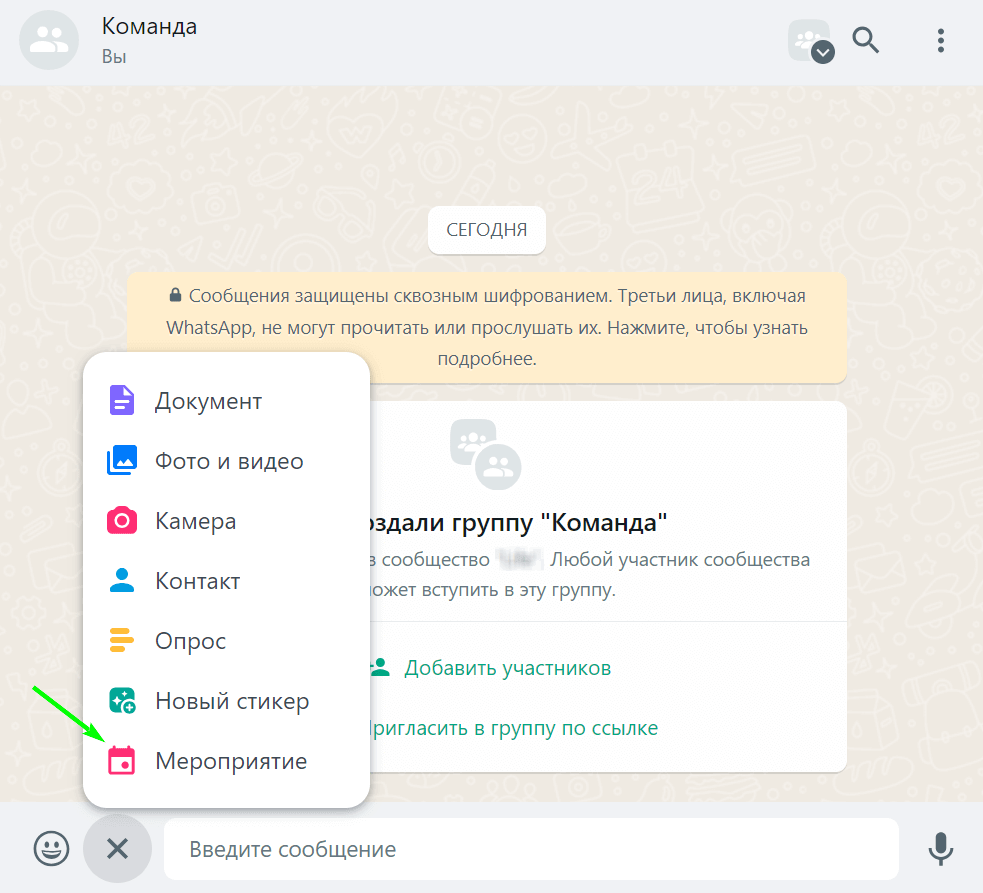
Task: Click the community group icon in the card
Action: (486, 454)
